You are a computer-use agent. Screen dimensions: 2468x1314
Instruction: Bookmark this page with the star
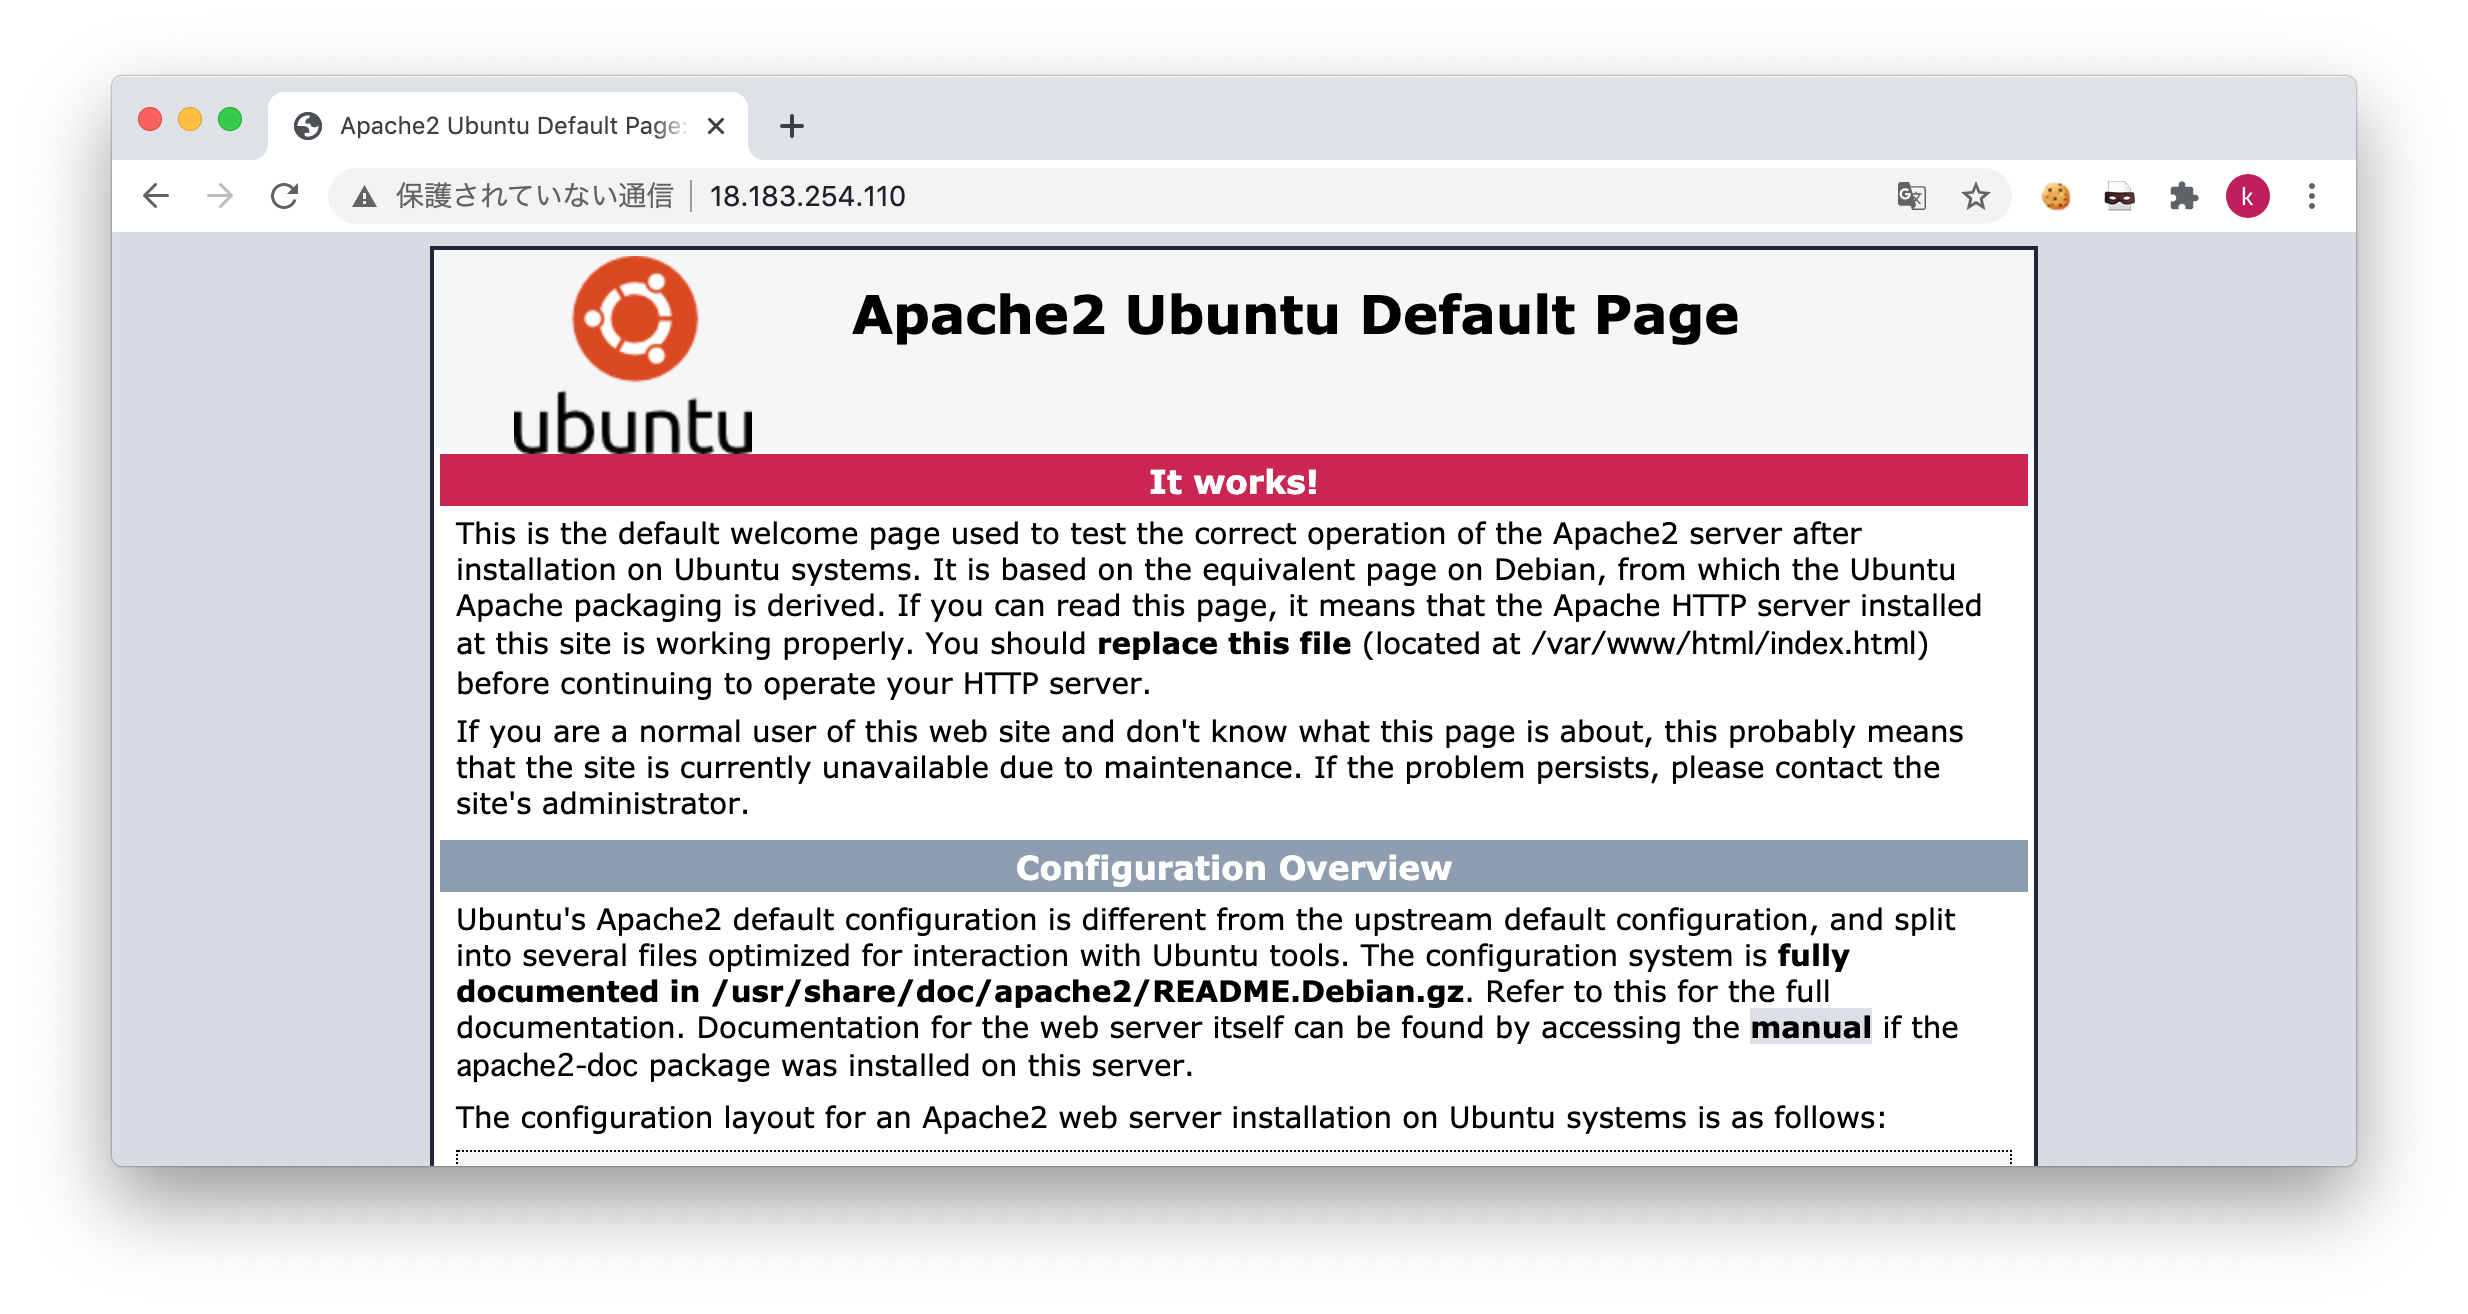(1975, 196)
